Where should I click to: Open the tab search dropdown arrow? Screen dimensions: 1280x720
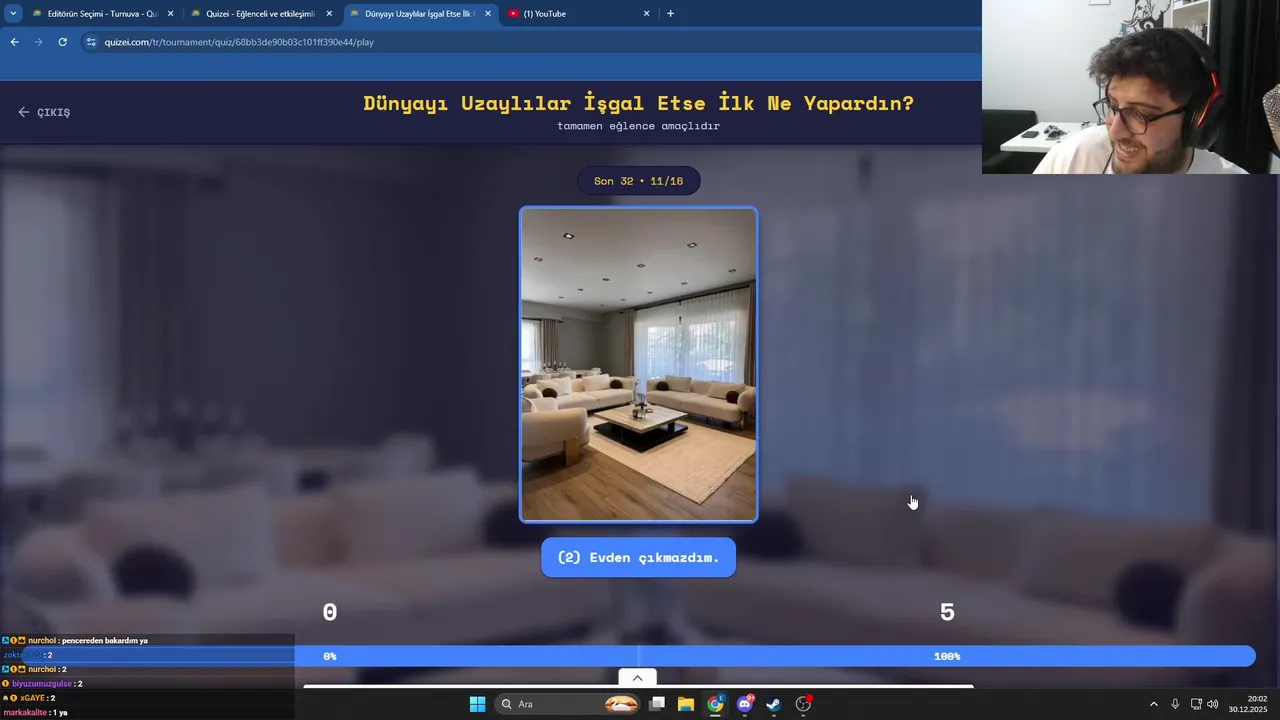click(12, 14)
